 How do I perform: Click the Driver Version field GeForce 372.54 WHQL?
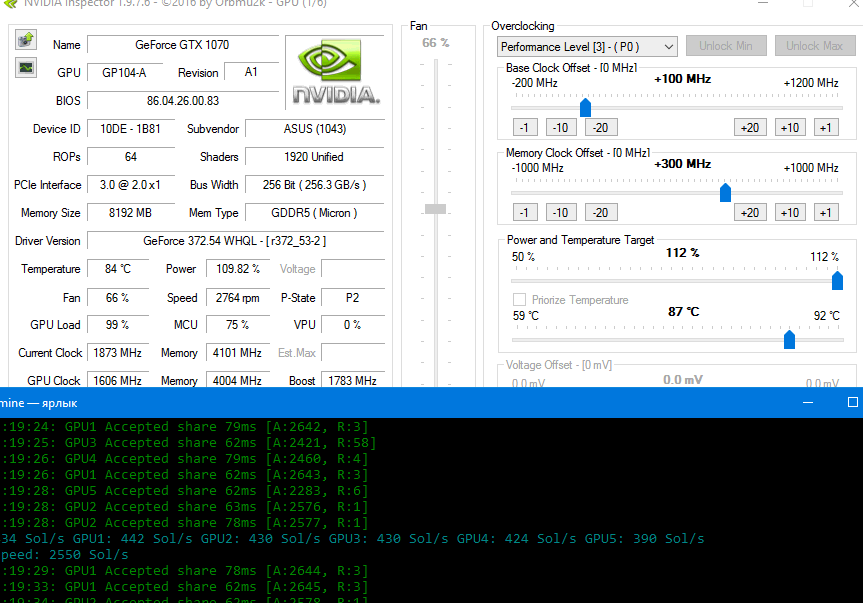tap(236, 241)
